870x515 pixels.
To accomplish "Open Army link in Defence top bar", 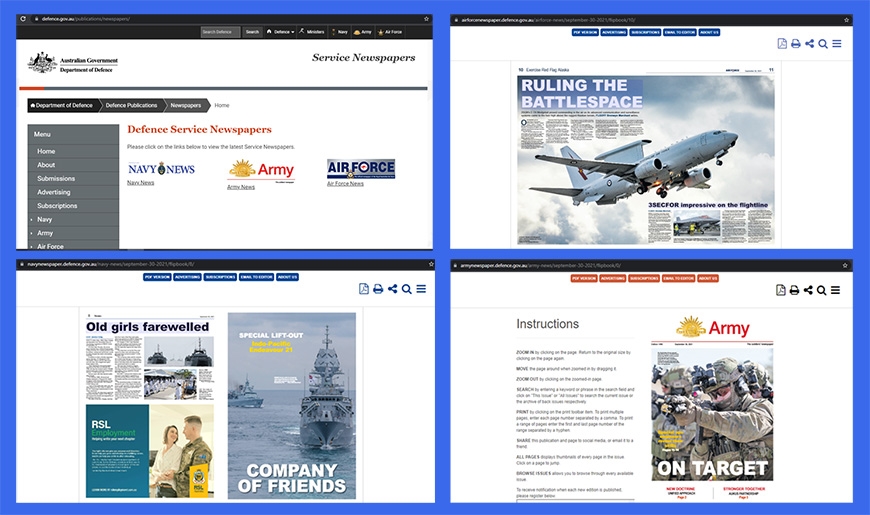I will pos(363,32).
